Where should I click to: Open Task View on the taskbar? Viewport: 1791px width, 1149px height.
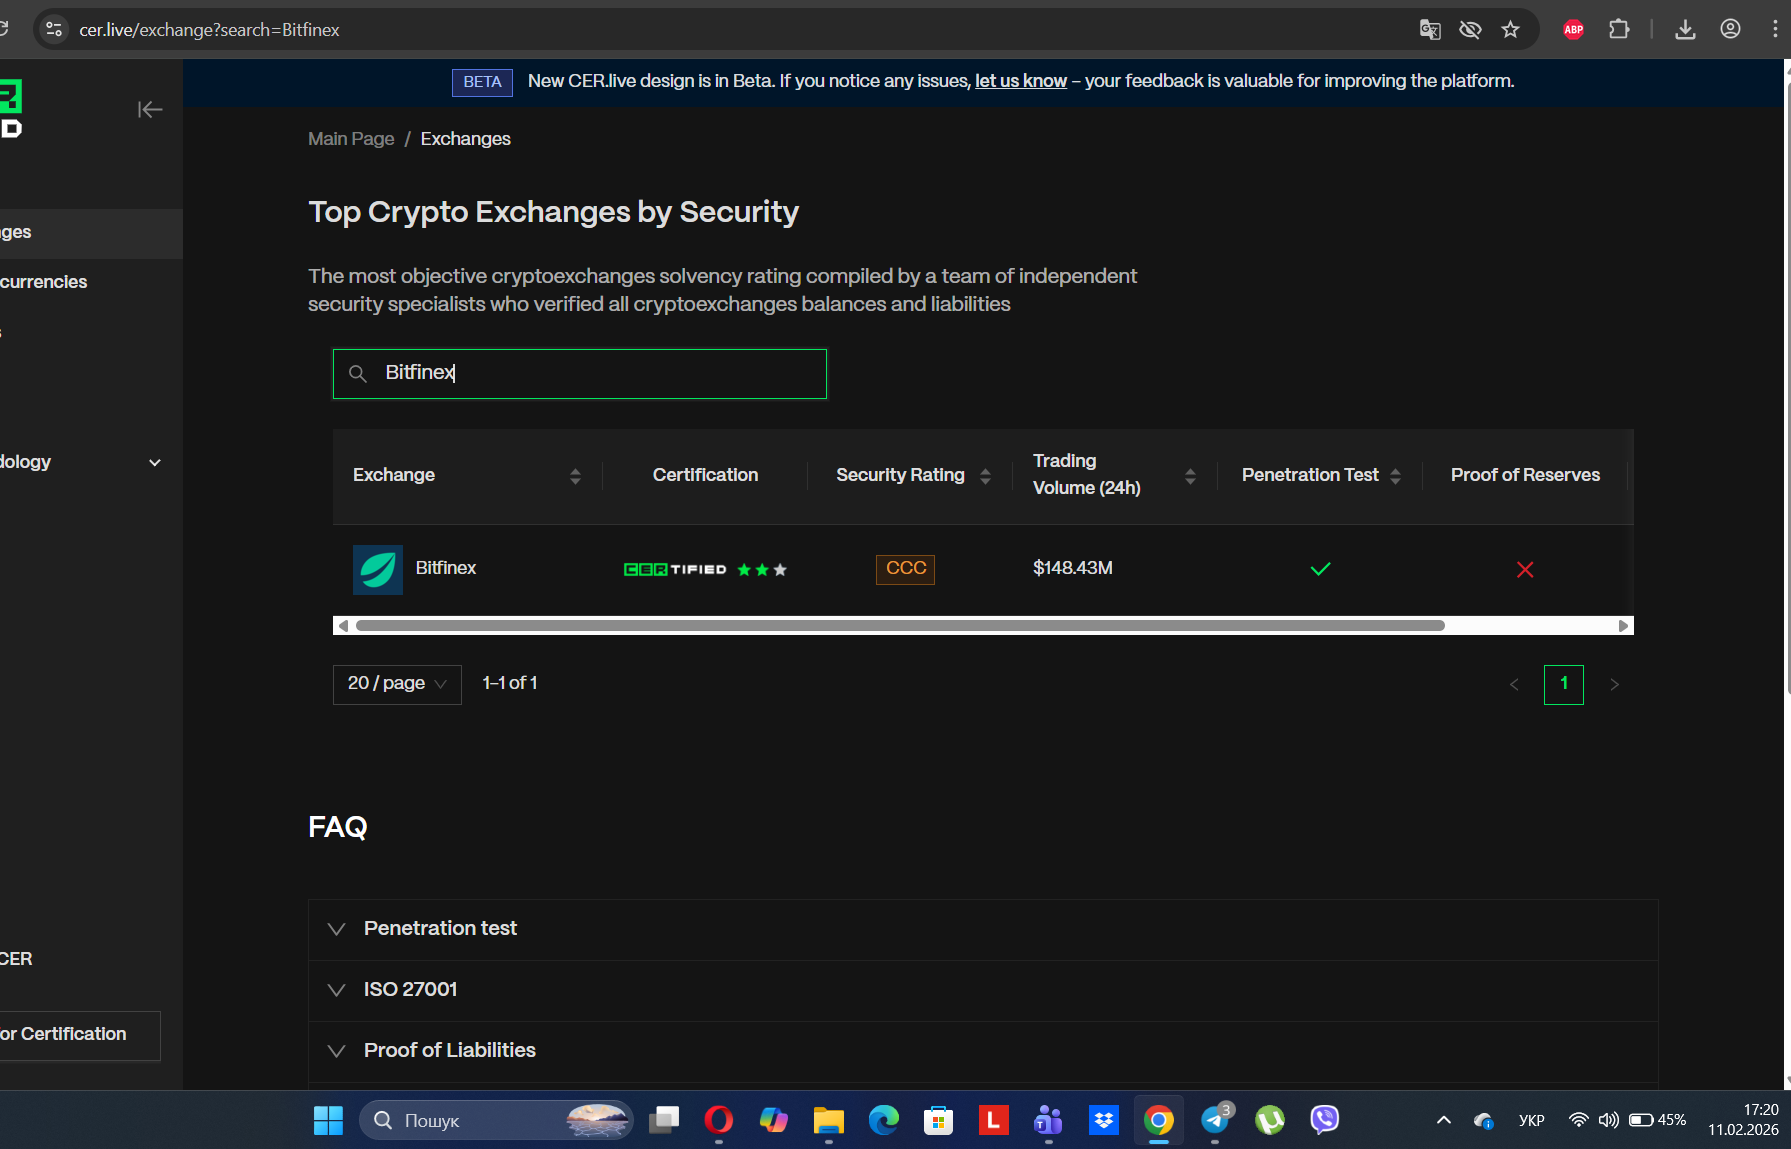click(664, 1120)
